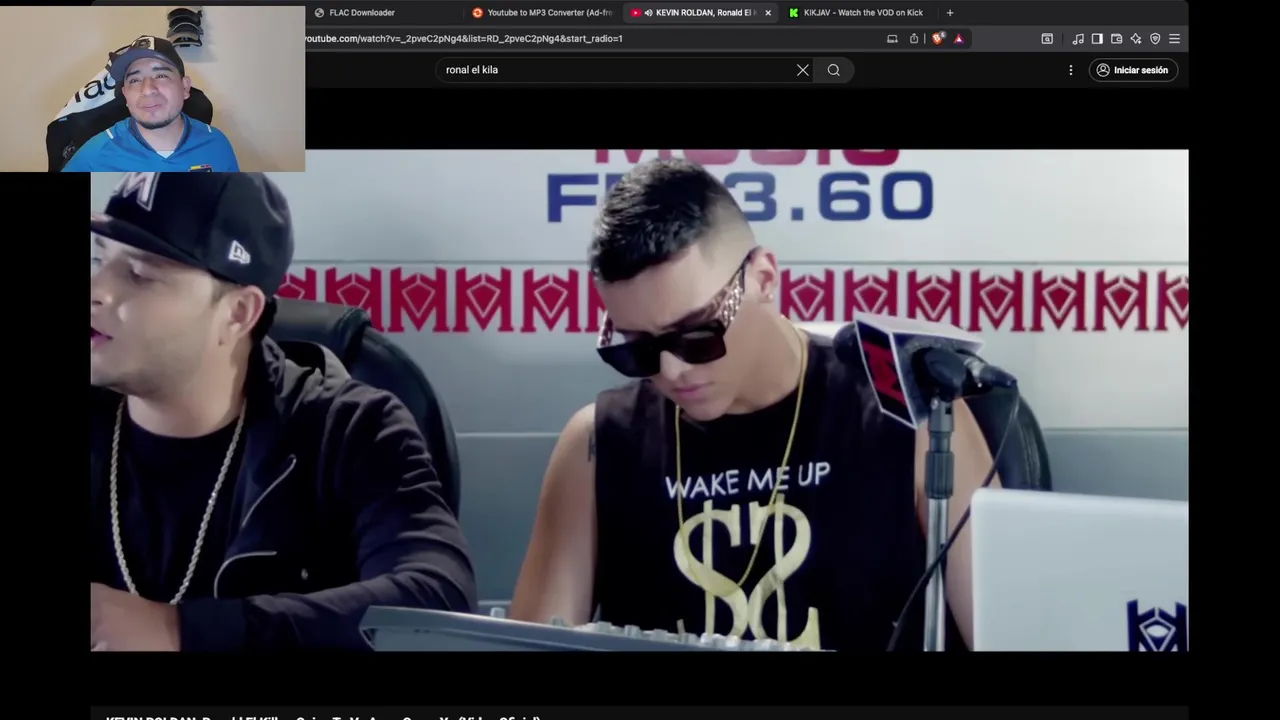Click the video player to pause playback
Screen dimensions: 1280x720
tap(640, 400)
